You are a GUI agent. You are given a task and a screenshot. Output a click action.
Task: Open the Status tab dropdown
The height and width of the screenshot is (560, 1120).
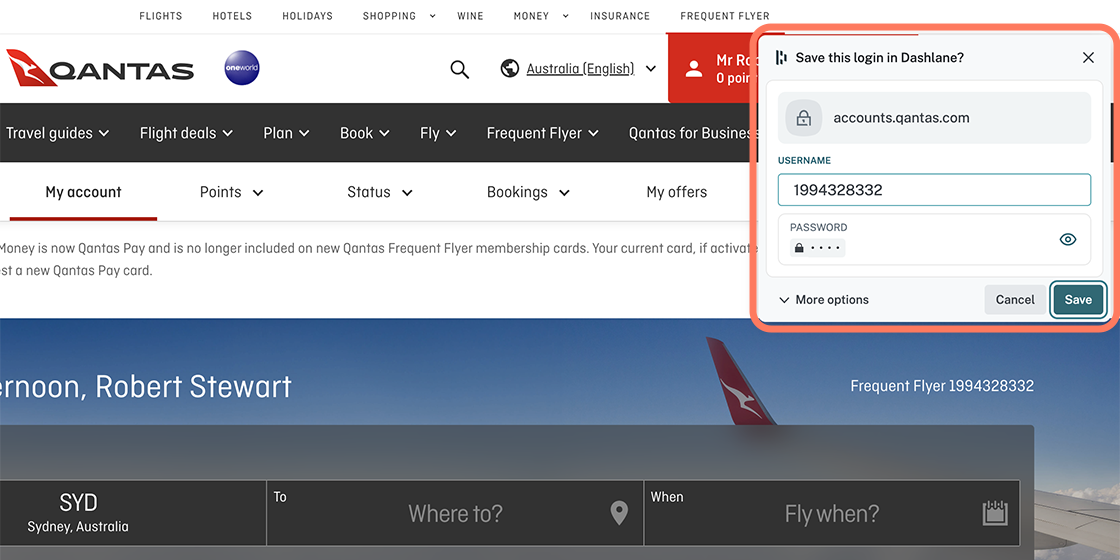[380, 192]
